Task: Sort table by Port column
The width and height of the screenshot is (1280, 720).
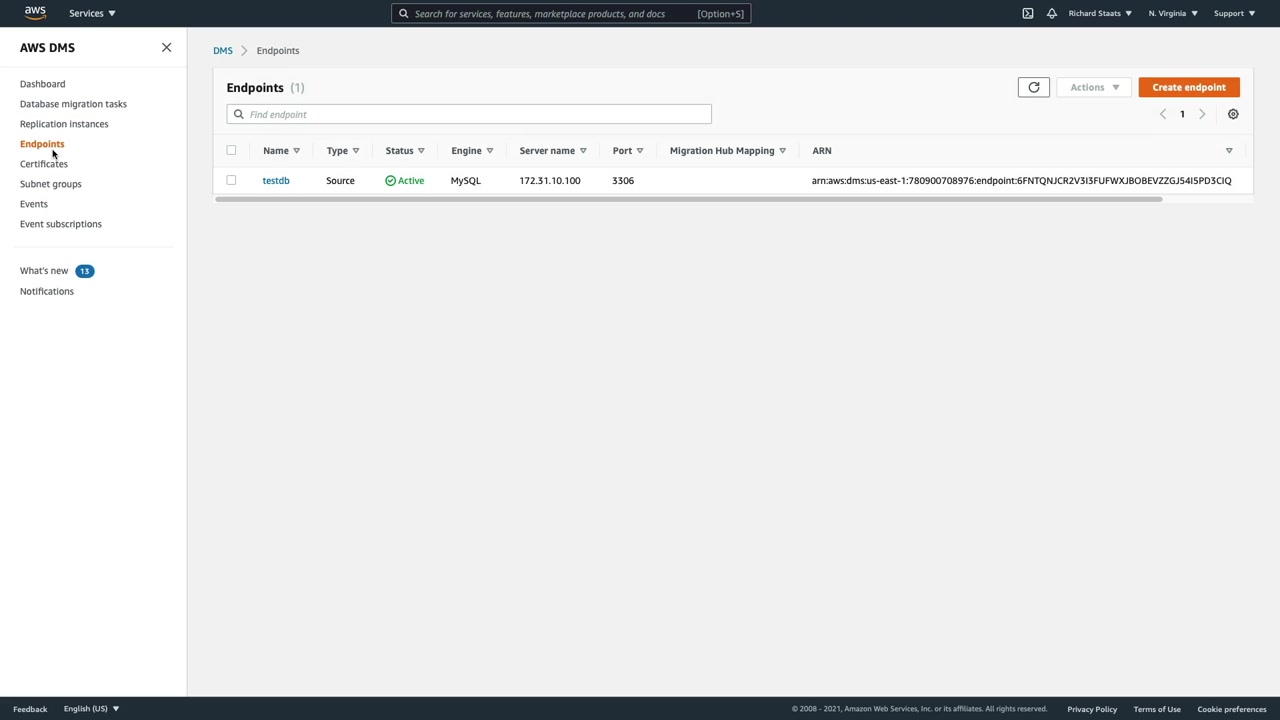Action: pyautogui.click(x=628, y=150)
